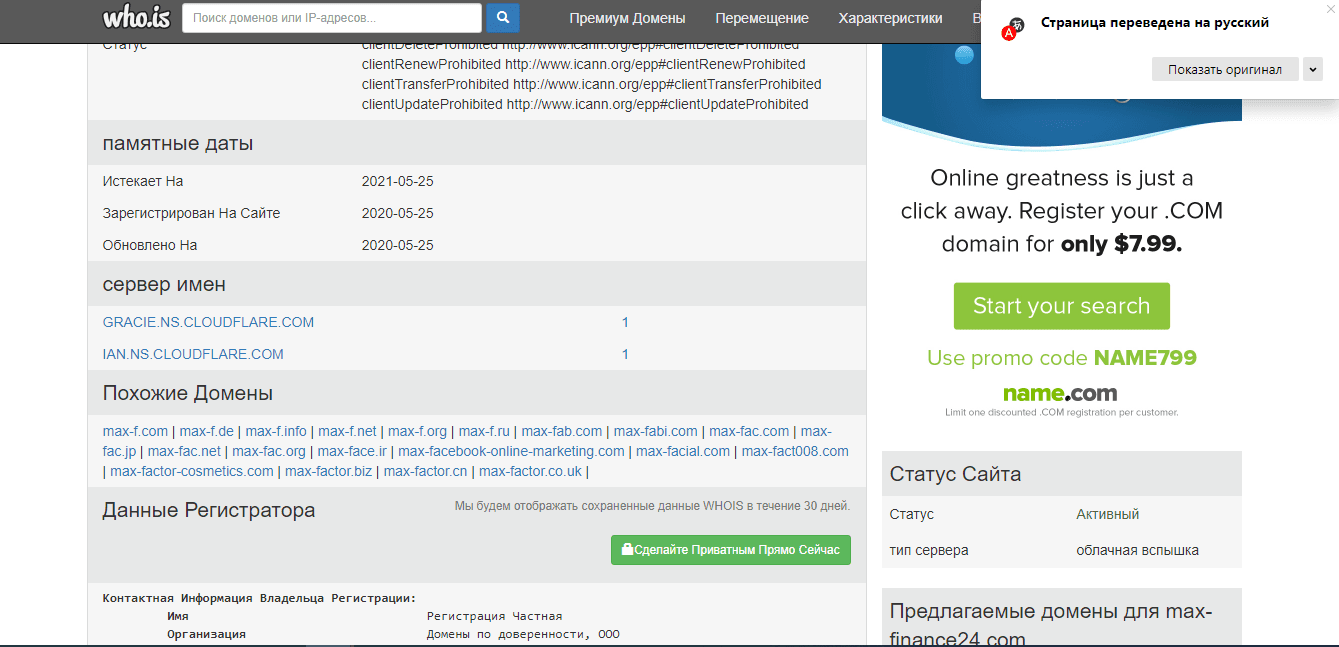
Task: Click the max-factor.co.uk domain link
Action: tap(530, 471)
